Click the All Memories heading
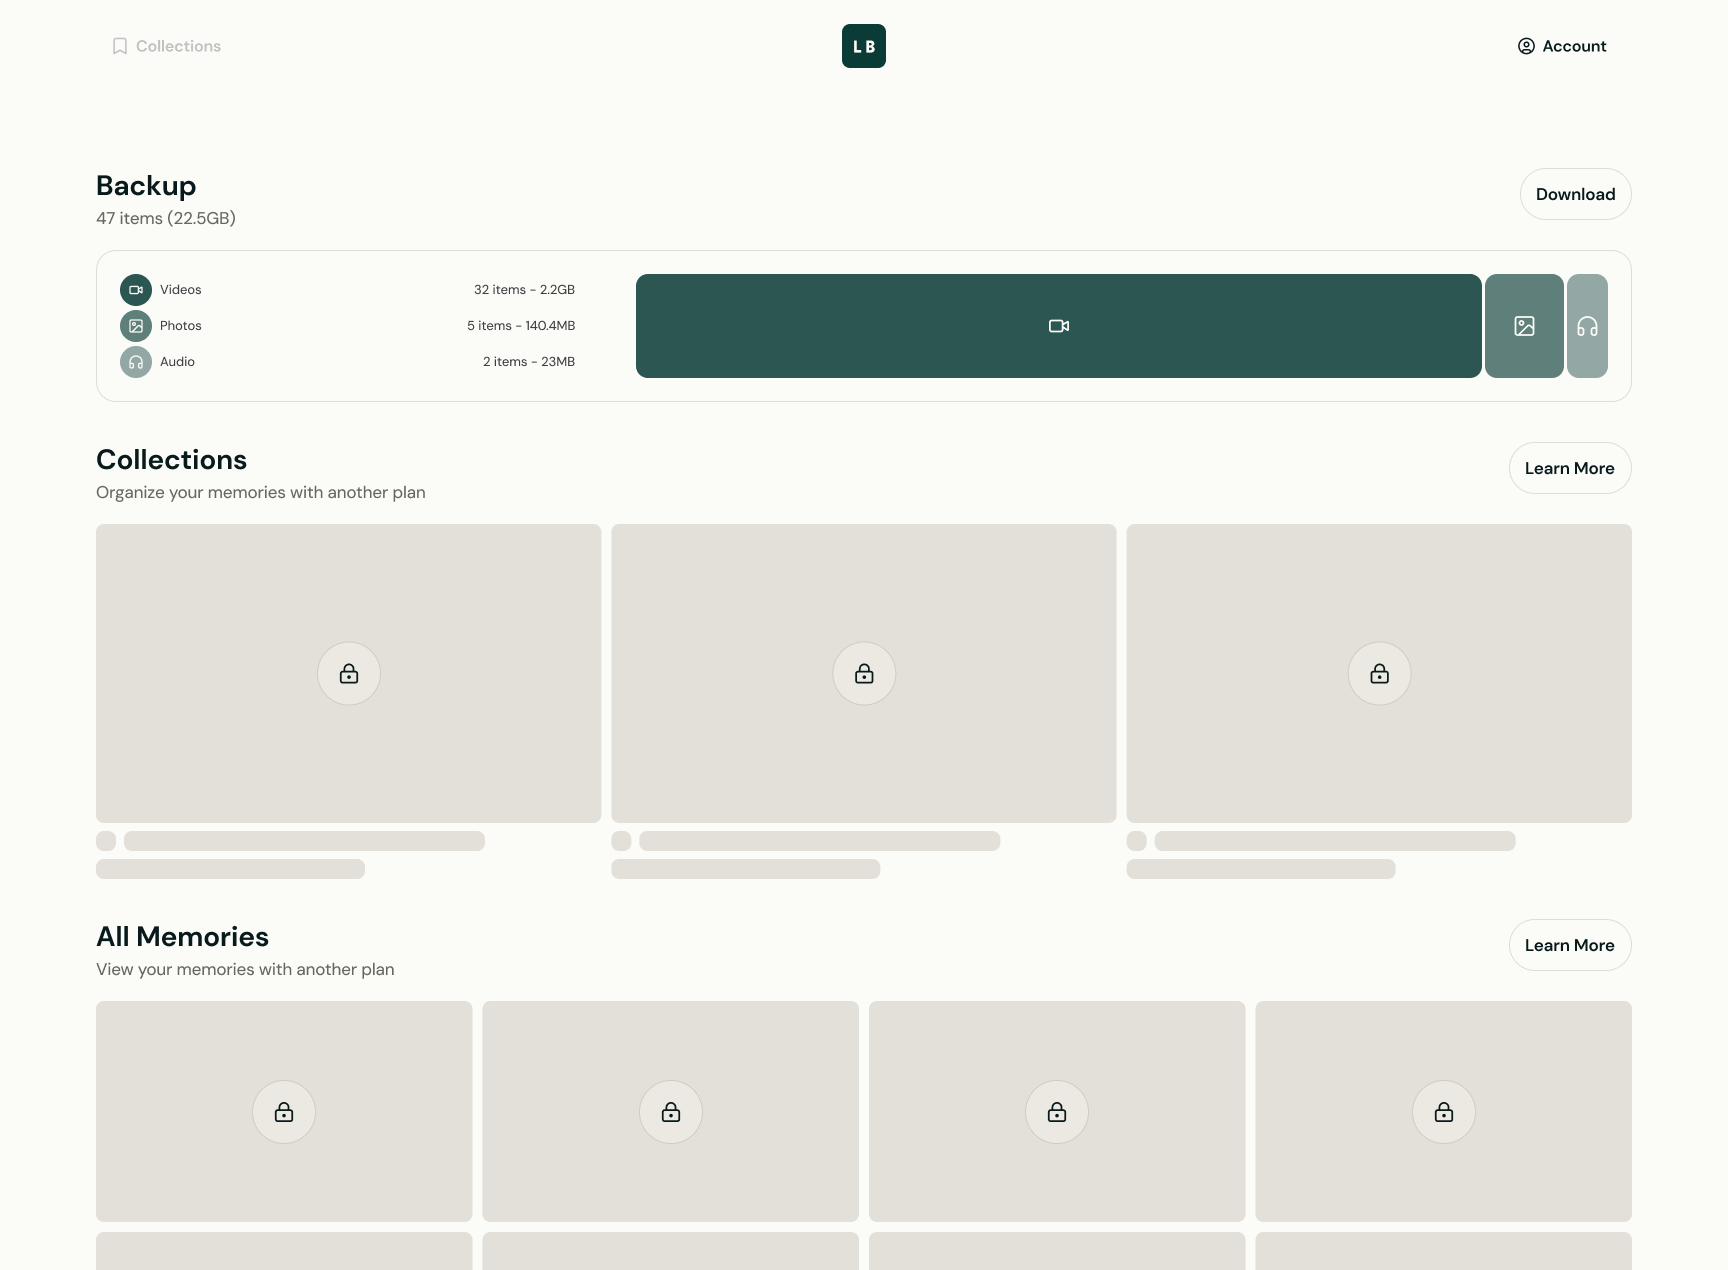1728x1270 pixels. pos(182,937)
